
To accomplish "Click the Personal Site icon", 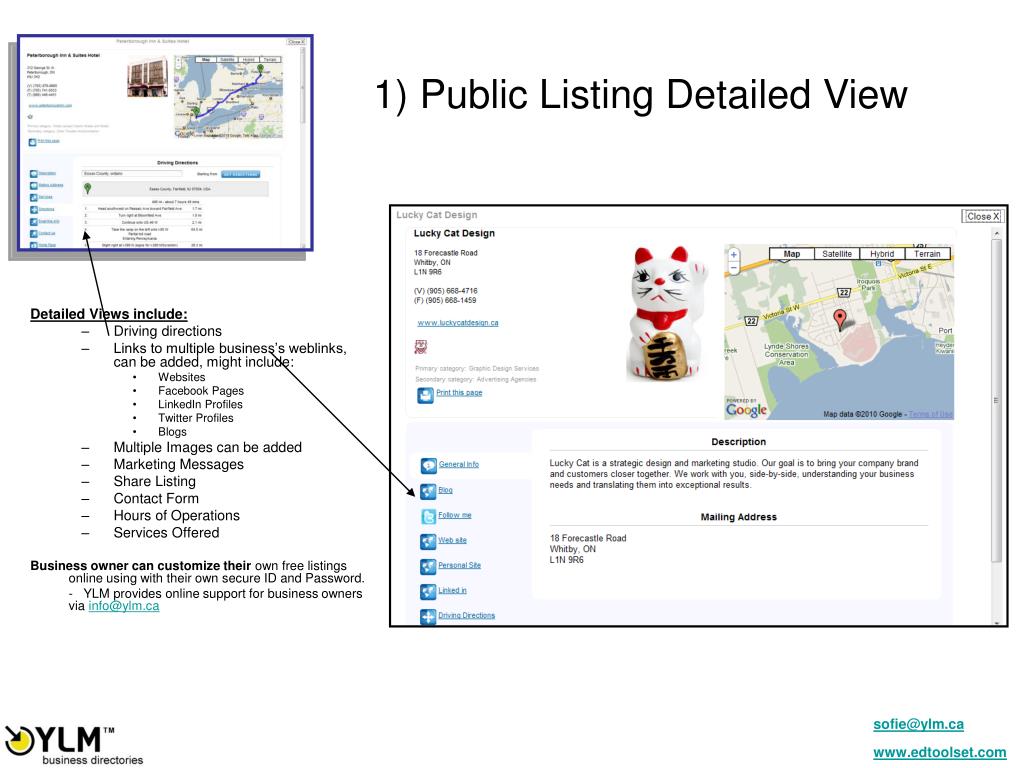I will tap(428, 567).
